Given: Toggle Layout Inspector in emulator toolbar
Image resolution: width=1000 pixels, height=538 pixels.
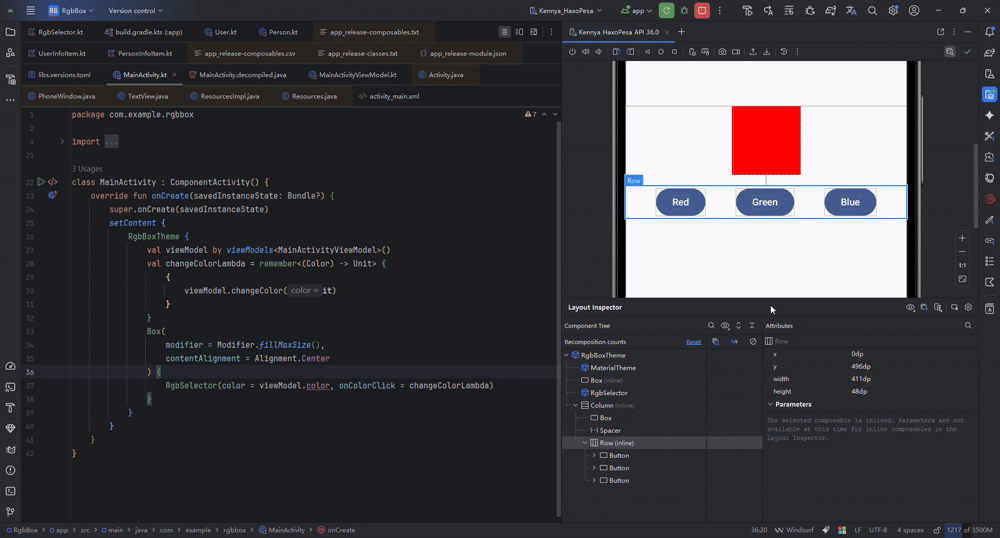Looking at the screenshot, I should tap(950, 52).
